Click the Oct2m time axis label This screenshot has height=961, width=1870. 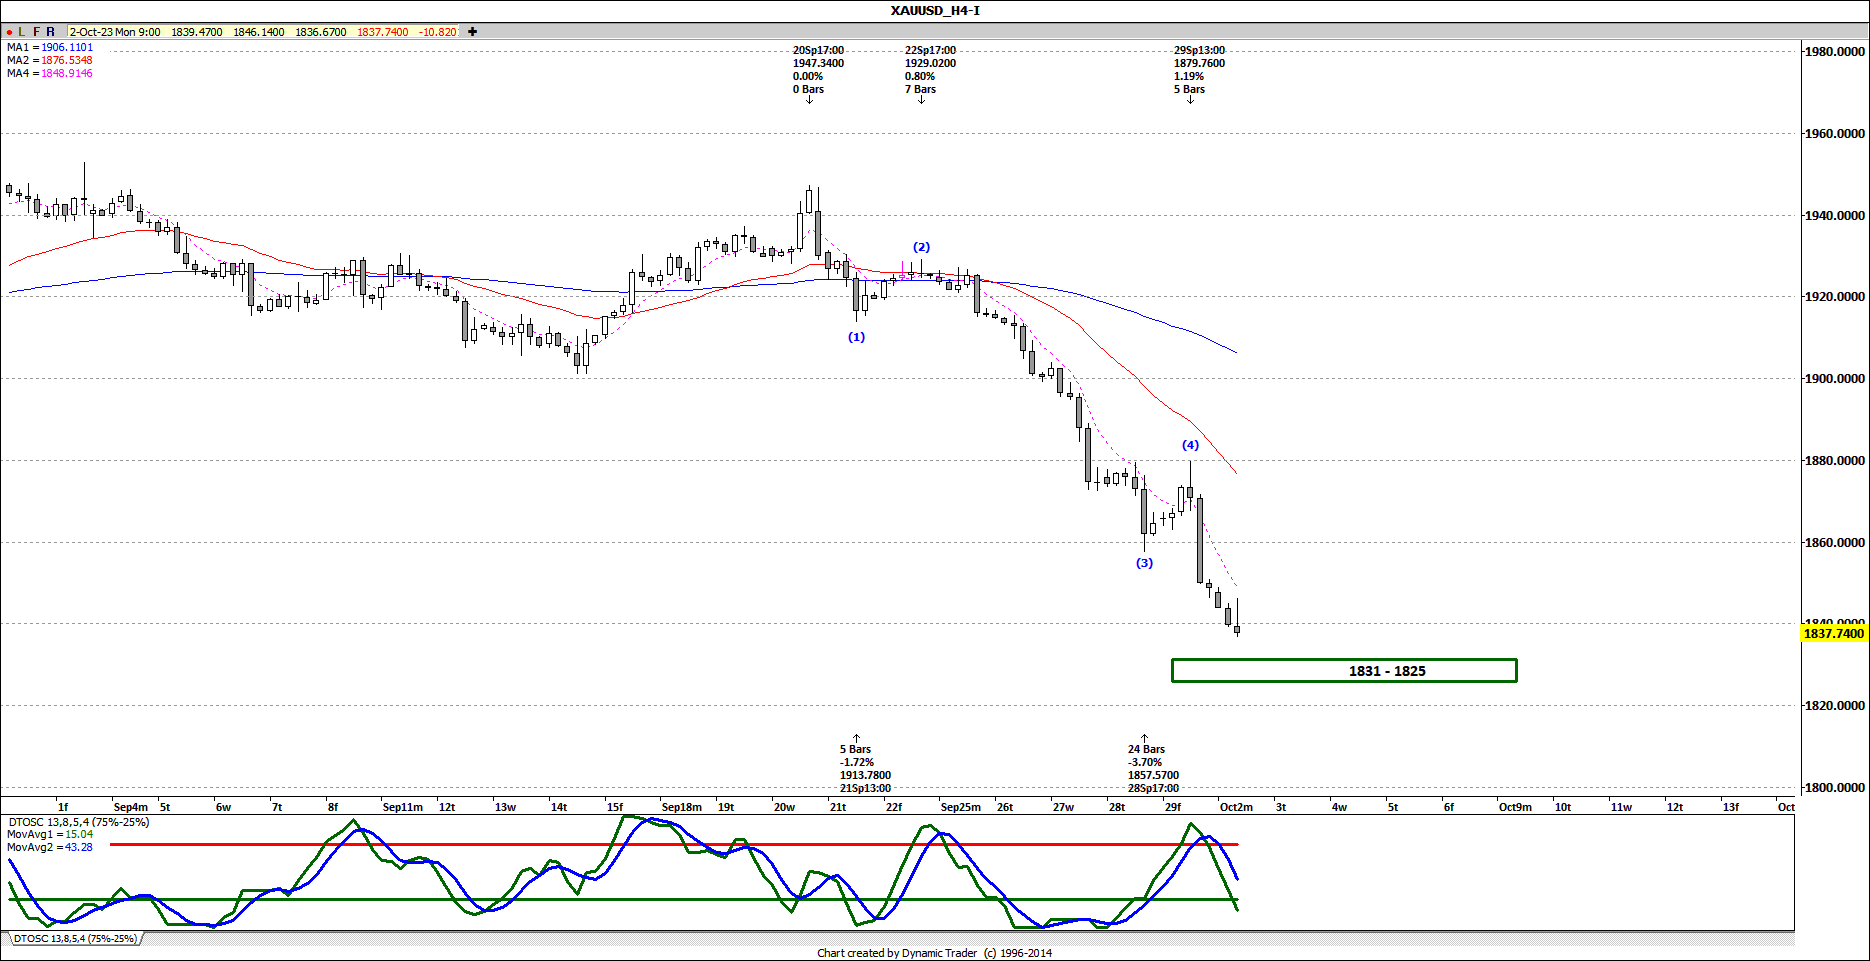pos(1236,807)
